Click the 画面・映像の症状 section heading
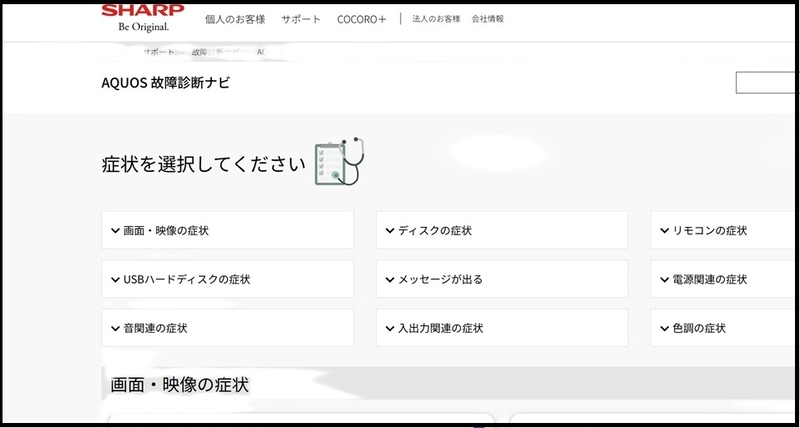 click(x=180, y=385)
